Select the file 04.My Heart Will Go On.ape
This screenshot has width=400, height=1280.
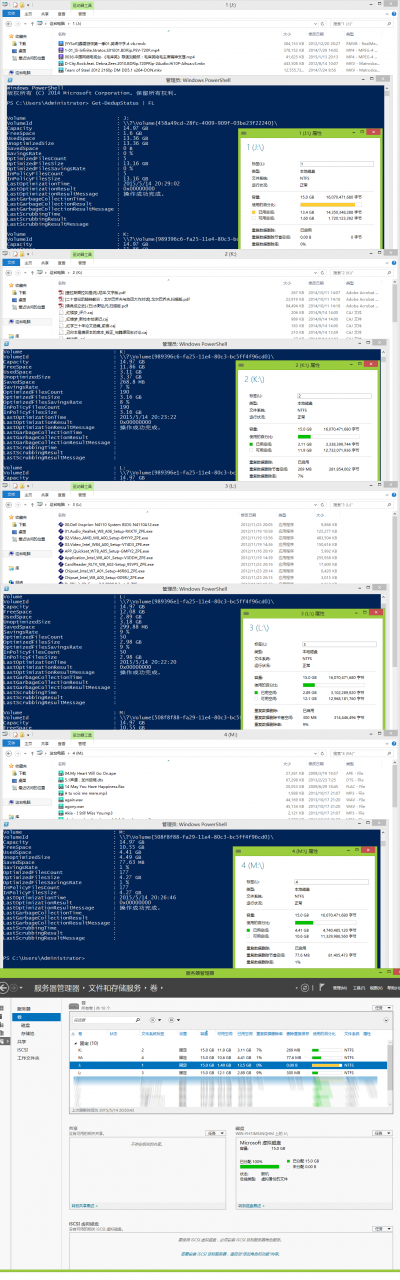click(89, 773)
